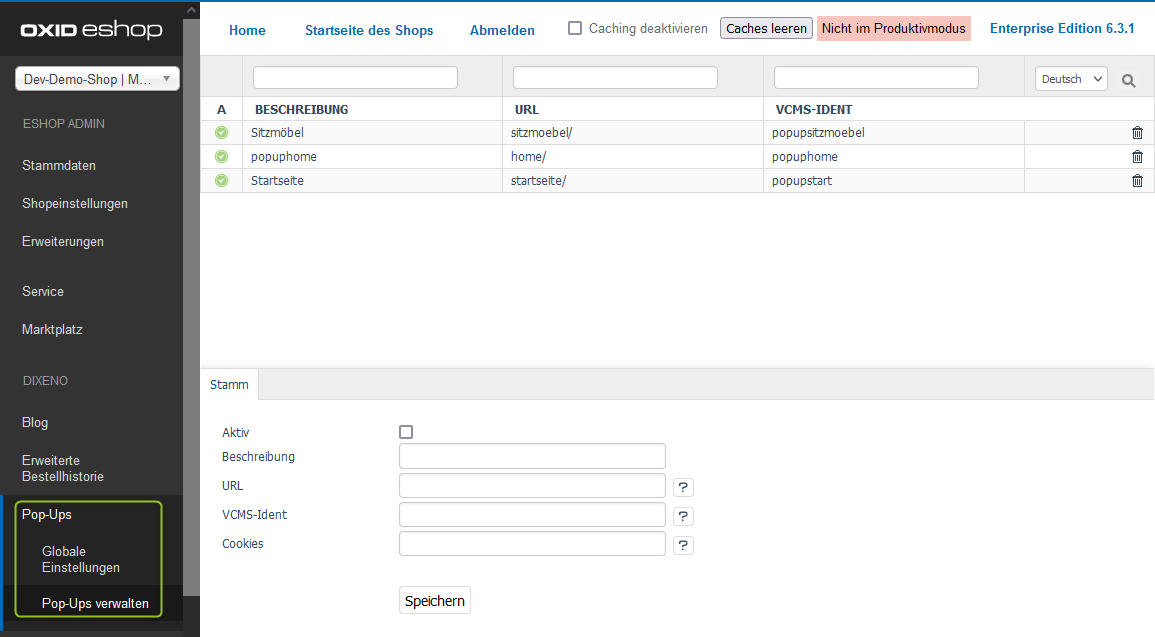Click the Speichern button
This screenshot has width=1155, height=637.
pyautogui.click(x=435, y=600)
